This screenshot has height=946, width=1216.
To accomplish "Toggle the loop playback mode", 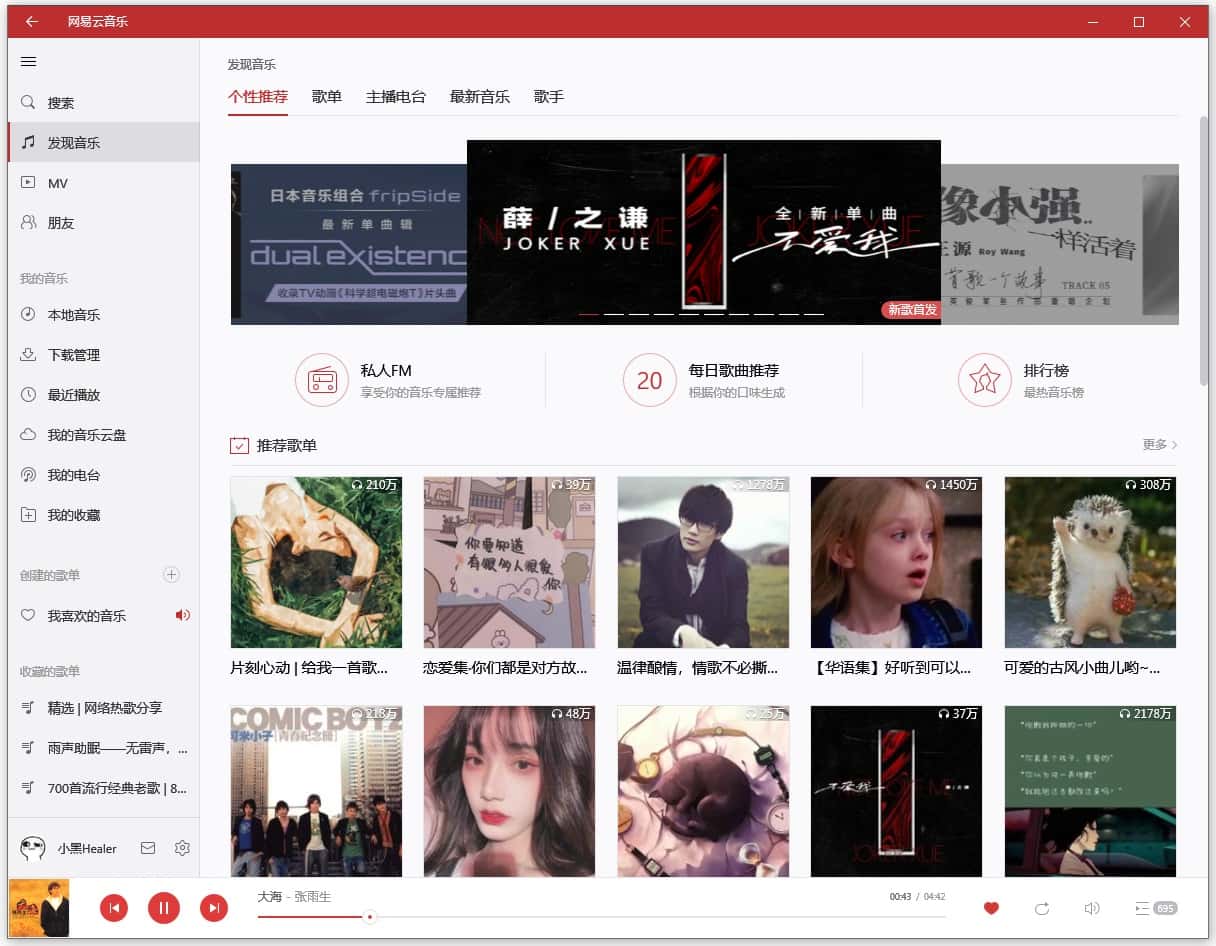I will pyautogui.click(x=1042, y=908).
